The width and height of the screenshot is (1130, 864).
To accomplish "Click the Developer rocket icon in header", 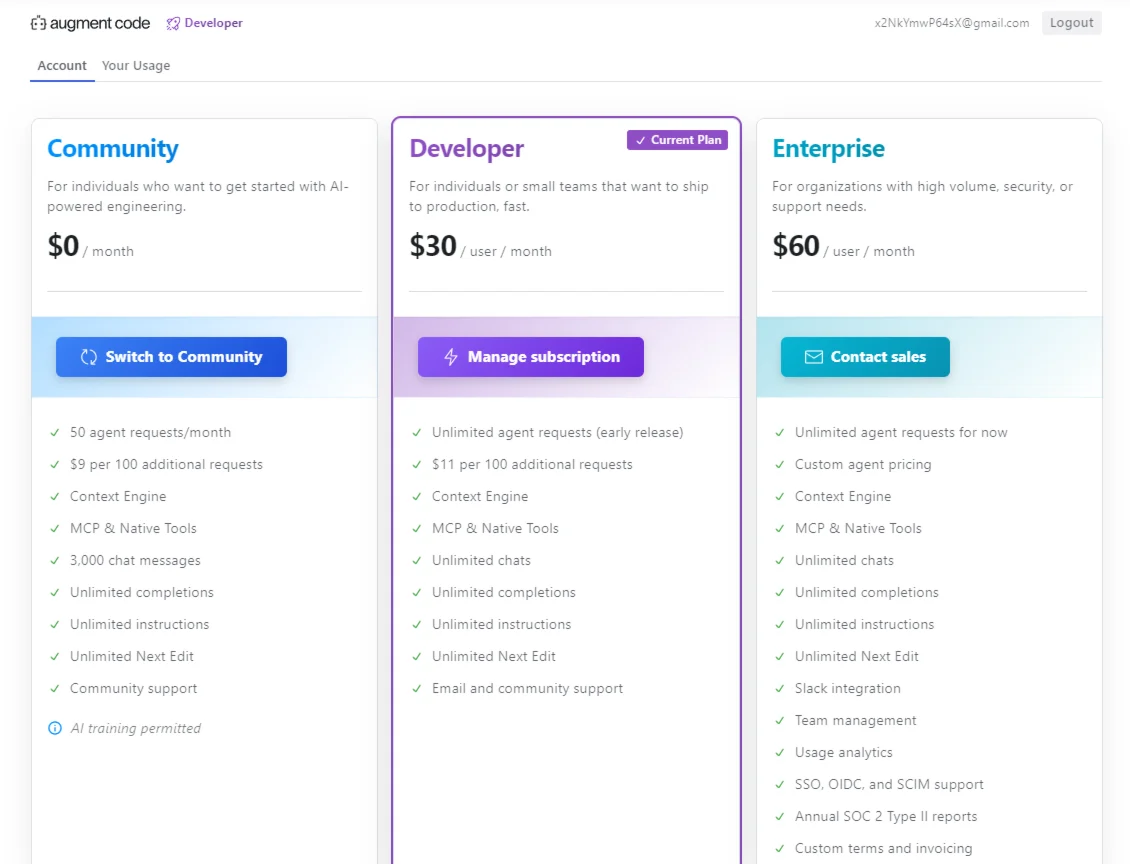I will tap(173, 24).
